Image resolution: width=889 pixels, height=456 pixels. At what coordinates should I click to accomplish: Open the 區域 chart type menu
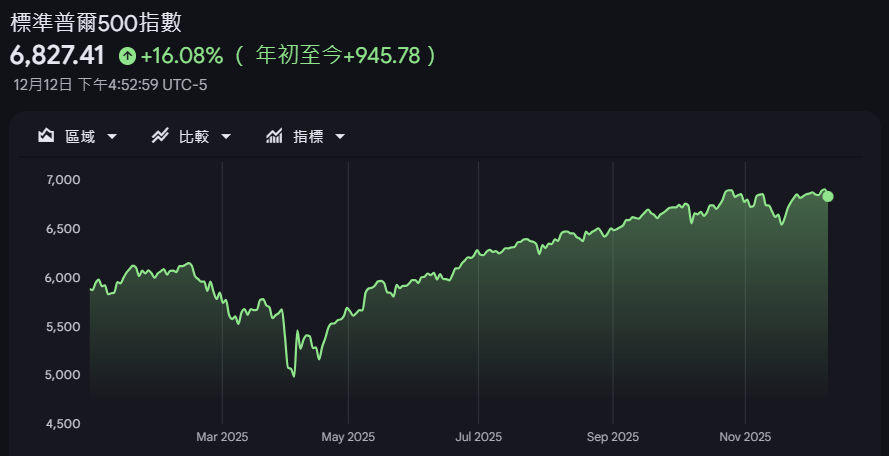point(78,136)
